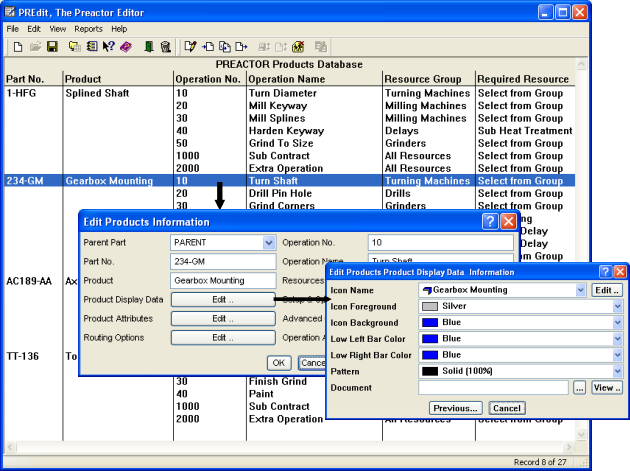Click the greyed document sort icon
Screen dimensions: 630x471
click(x=281, y=47)
